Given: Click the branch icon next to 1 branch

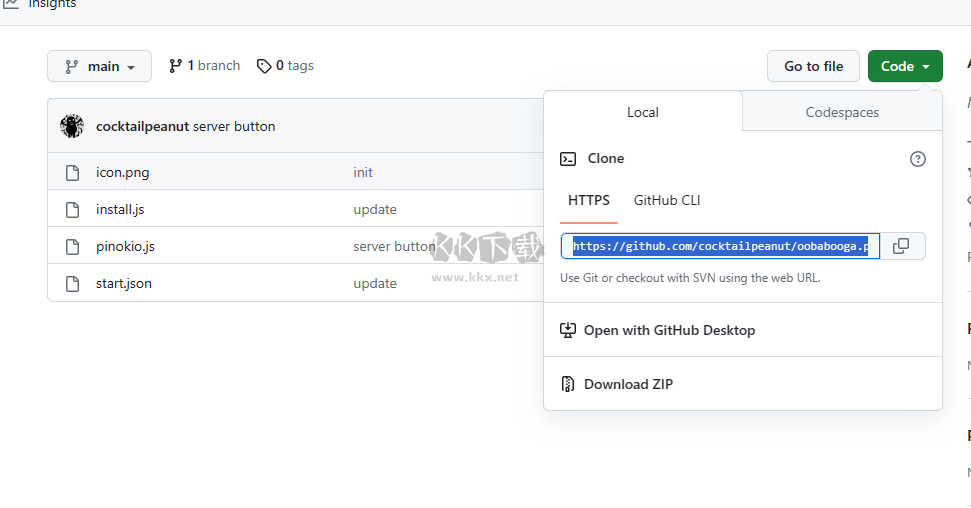Looking at the screenshot, I should 176,66.
